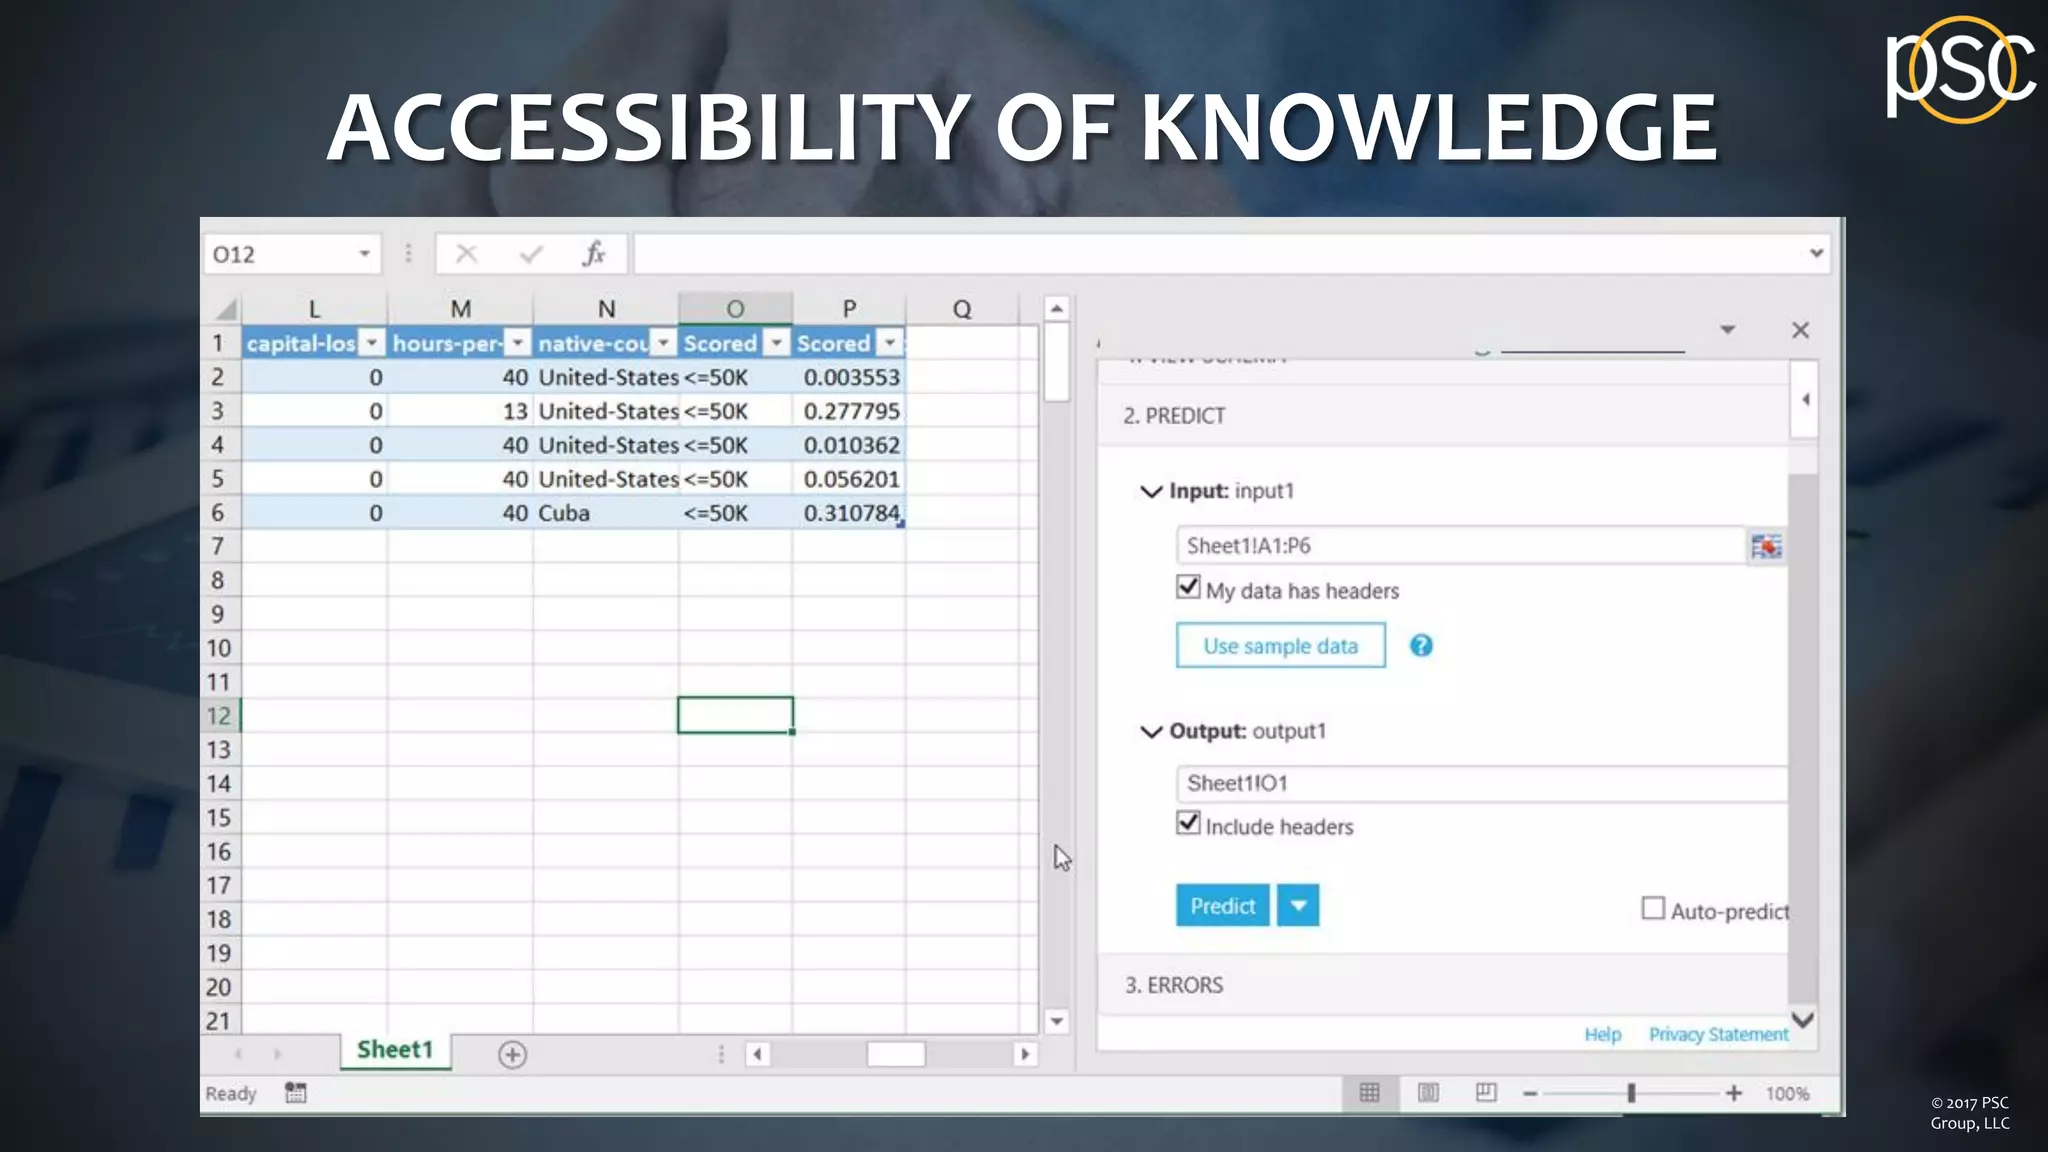
Task: Open the Predict button dropdown arrow
Action: click(1298, 905)
